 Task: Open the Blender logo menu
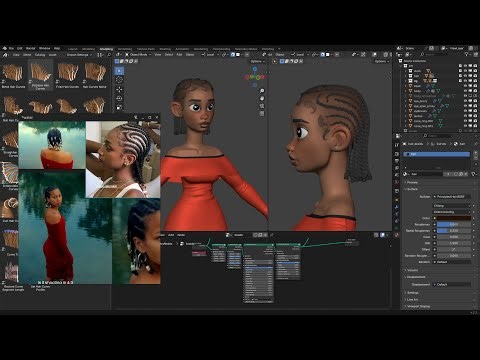coord(4,48)
